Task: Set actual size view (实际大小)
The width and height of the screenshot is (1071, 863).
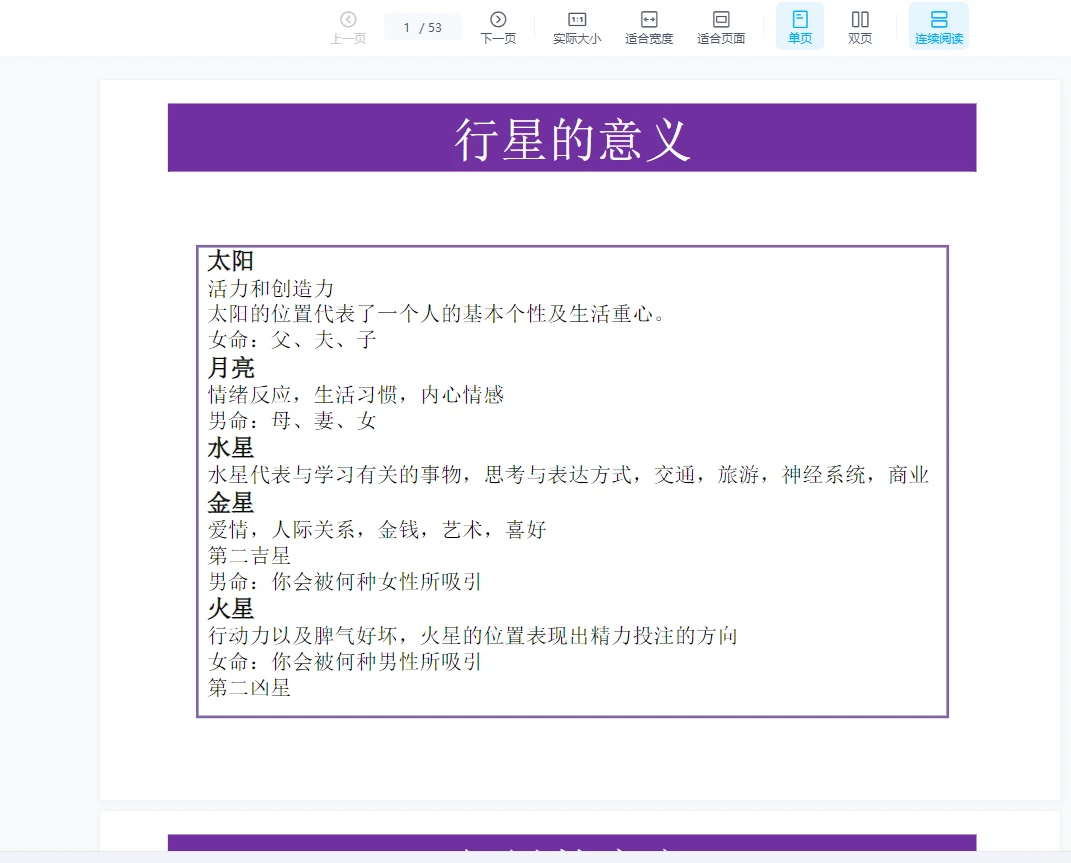Action: (577, 27)
